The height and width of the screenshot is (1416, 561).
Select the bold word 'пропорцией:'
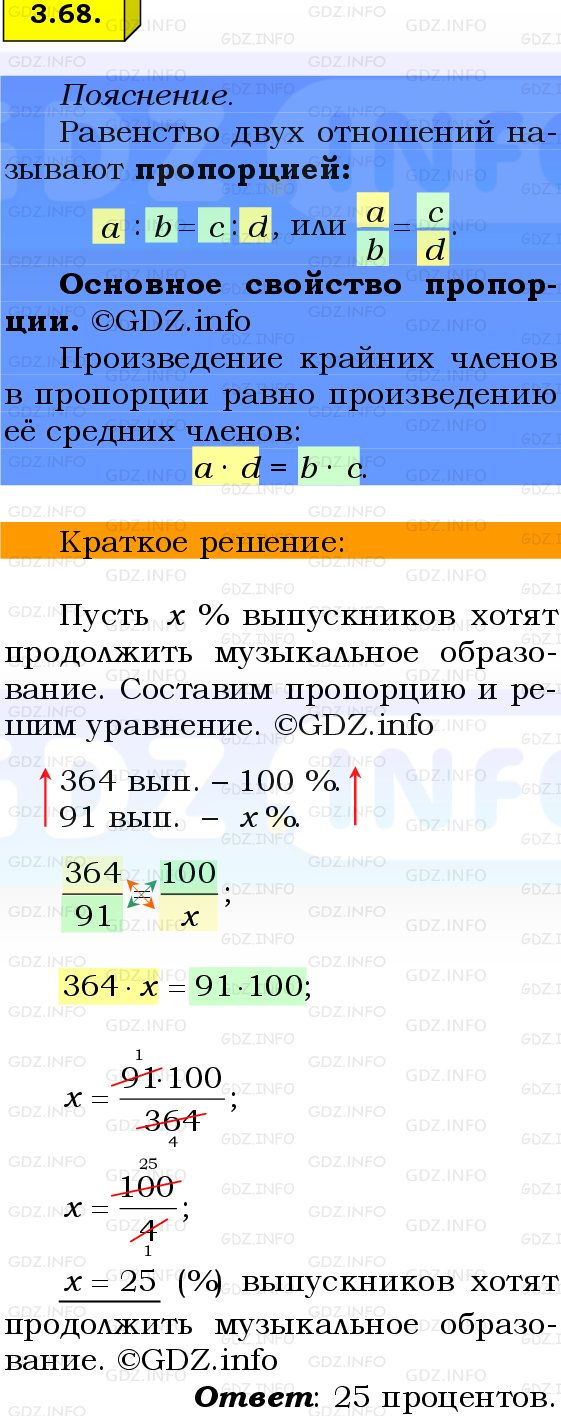point(242,169)
